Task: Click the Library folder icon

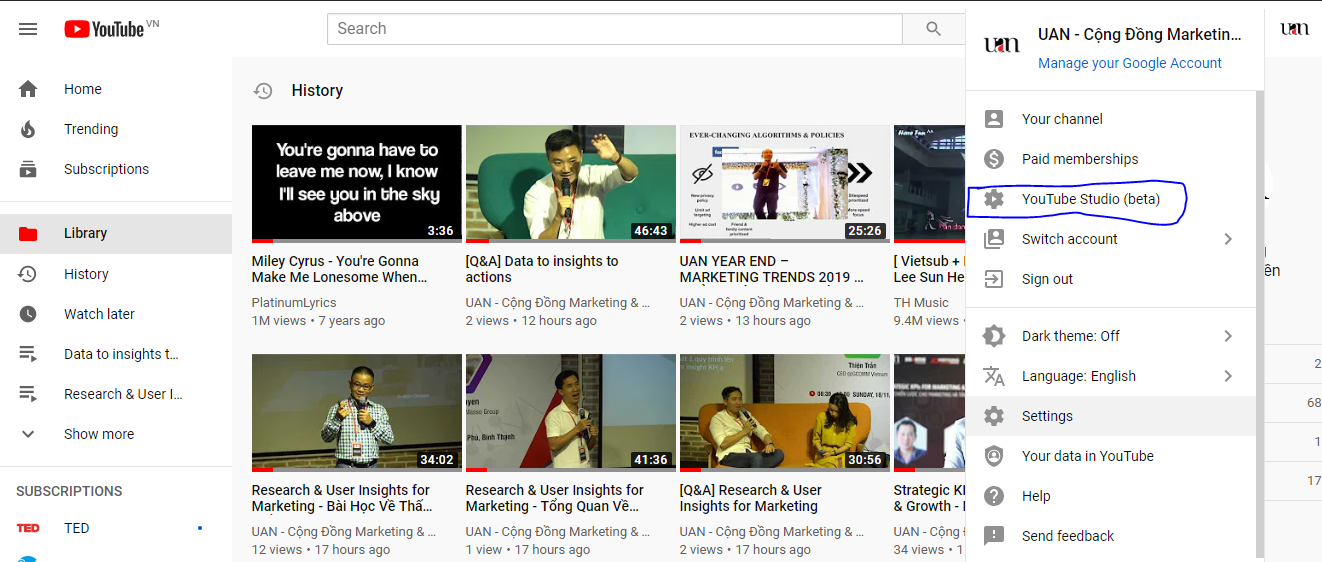Action: (x=28, y=233)
